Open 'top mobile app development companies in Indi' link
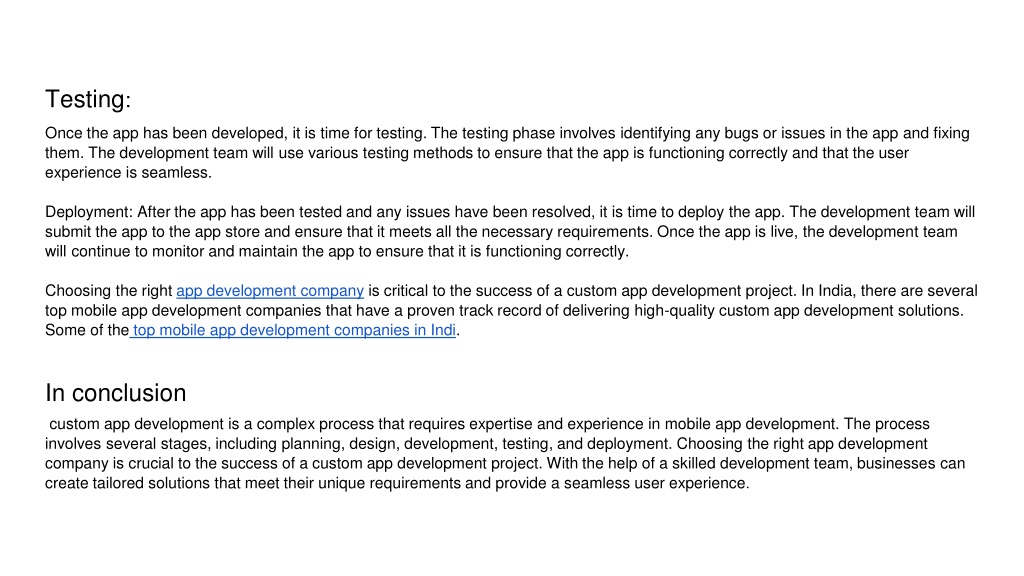Image resolution: width=1024 pixels, height=576 pixels. [293, 330]
